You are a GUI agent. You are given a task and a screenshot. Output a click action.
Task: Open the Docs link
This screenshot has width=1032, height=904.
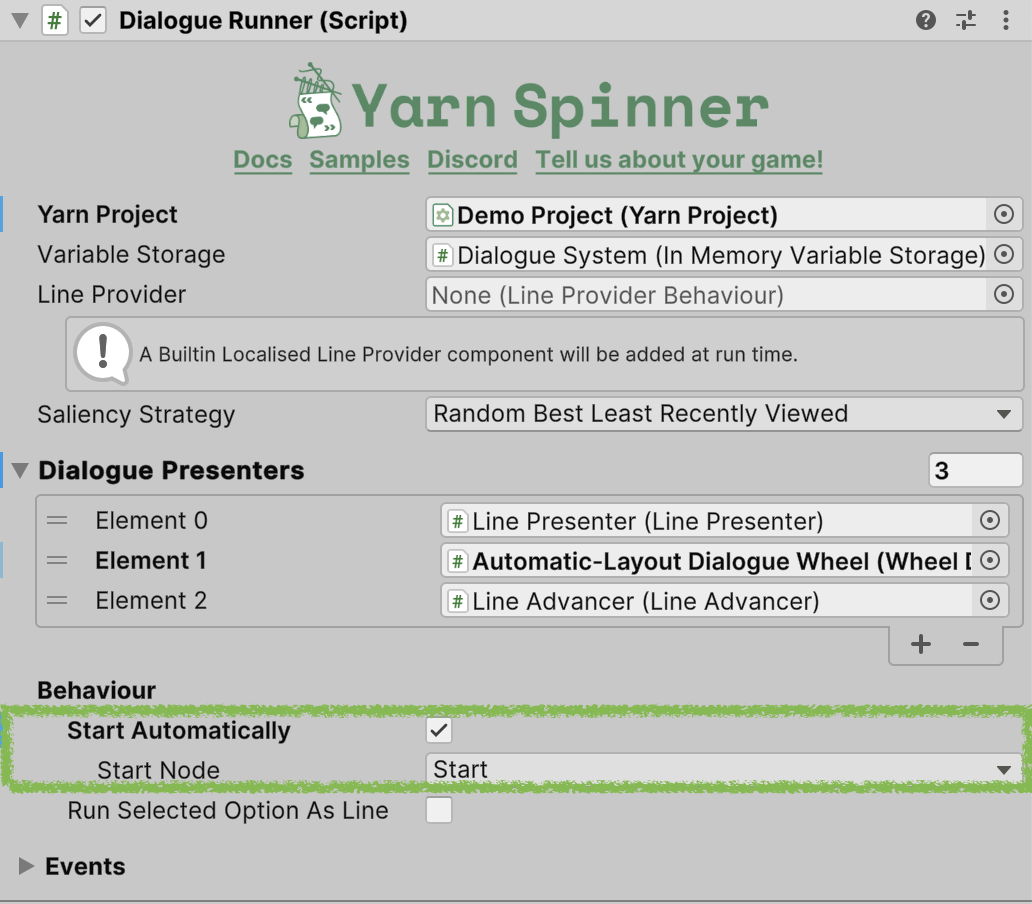(x=262, y=160)
